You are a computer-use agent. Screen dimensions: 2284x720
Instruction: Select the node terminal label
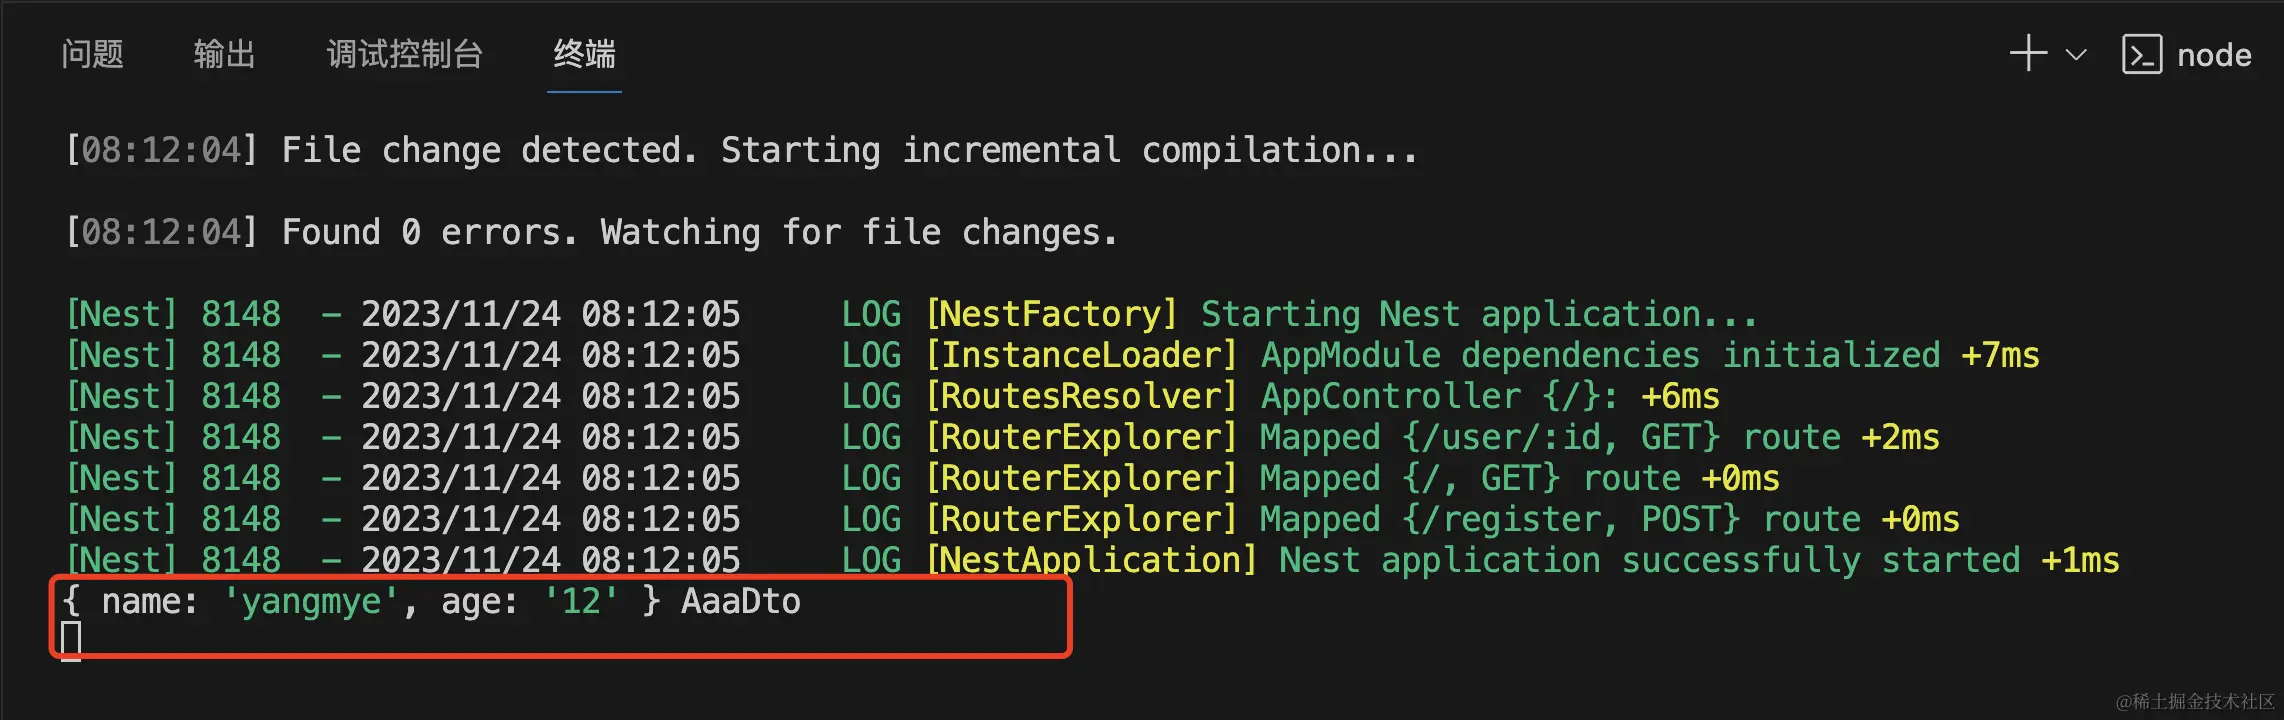(2214, 55)
